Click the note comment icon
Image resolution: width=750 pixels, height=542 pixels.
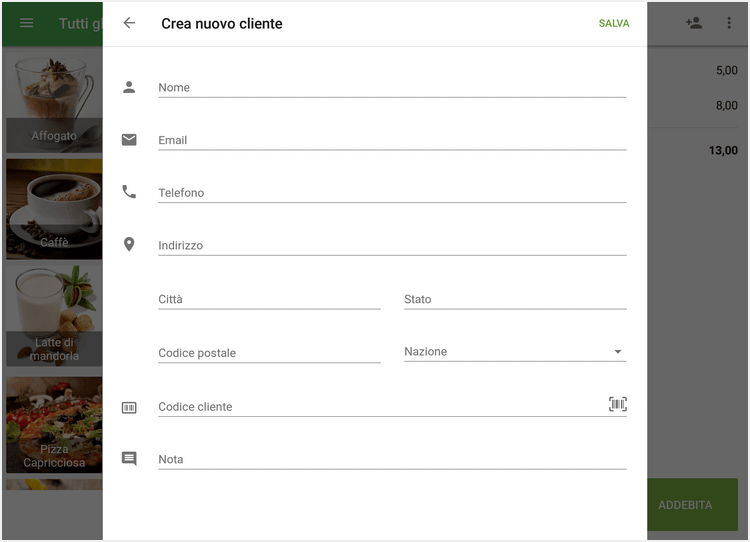[129, 459]
